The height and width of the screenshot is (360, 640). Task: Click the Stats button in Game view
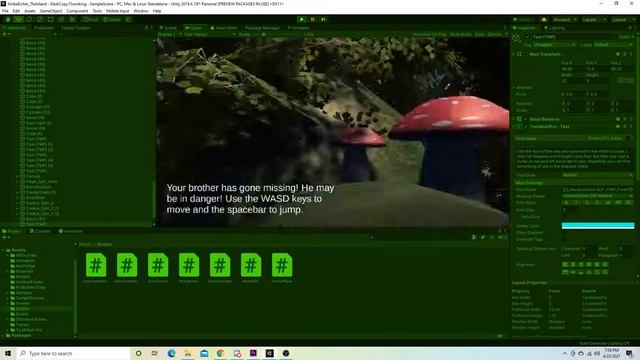480,35
